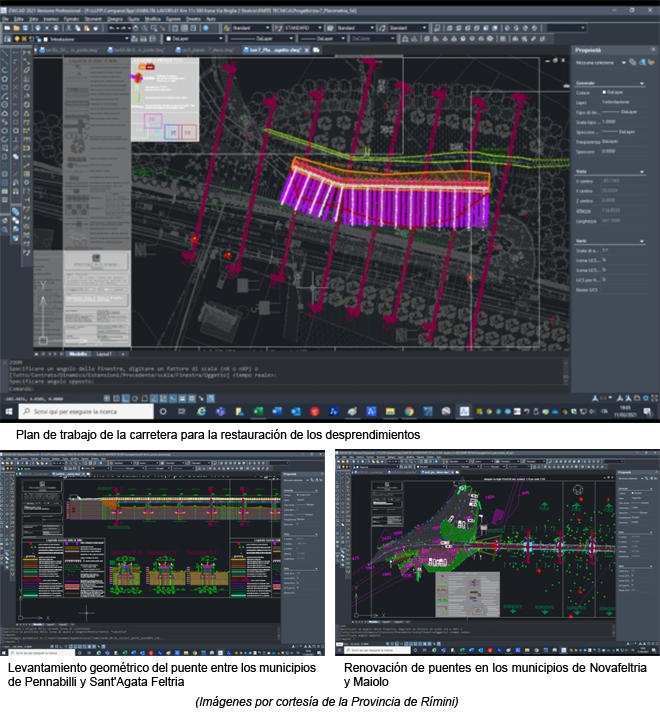Toggle Grid display in the status bar
This screenshot has height=715, width=660.
coord(116,398)
